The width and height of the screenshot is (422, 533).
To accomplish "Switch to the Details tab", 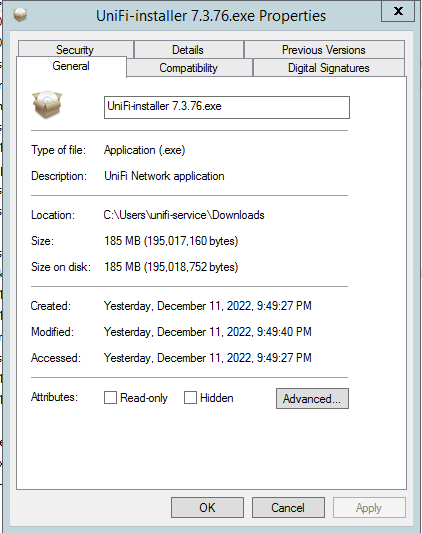I will (188, 50).
